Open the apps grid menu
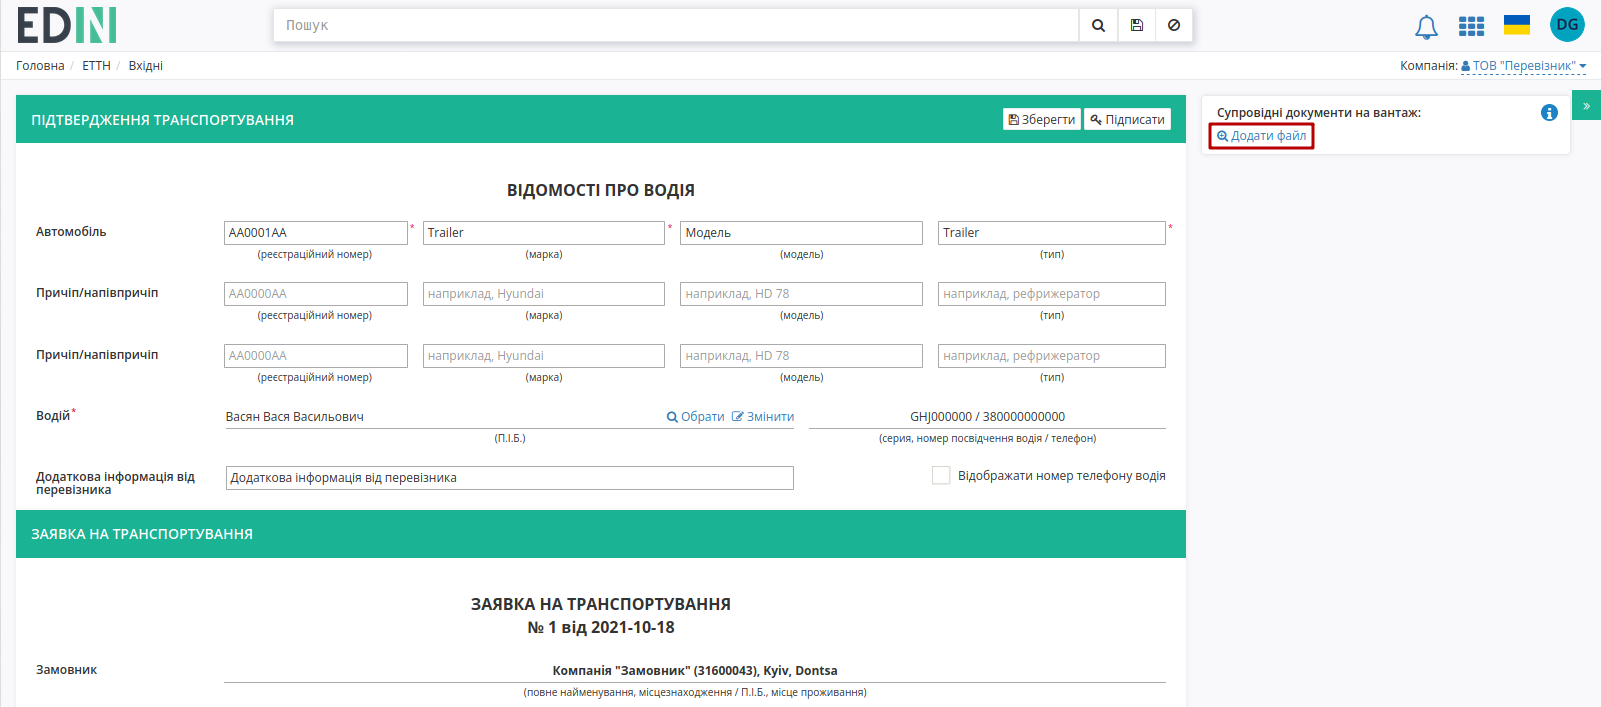 pyautogui.click(x=1471, y=26)
